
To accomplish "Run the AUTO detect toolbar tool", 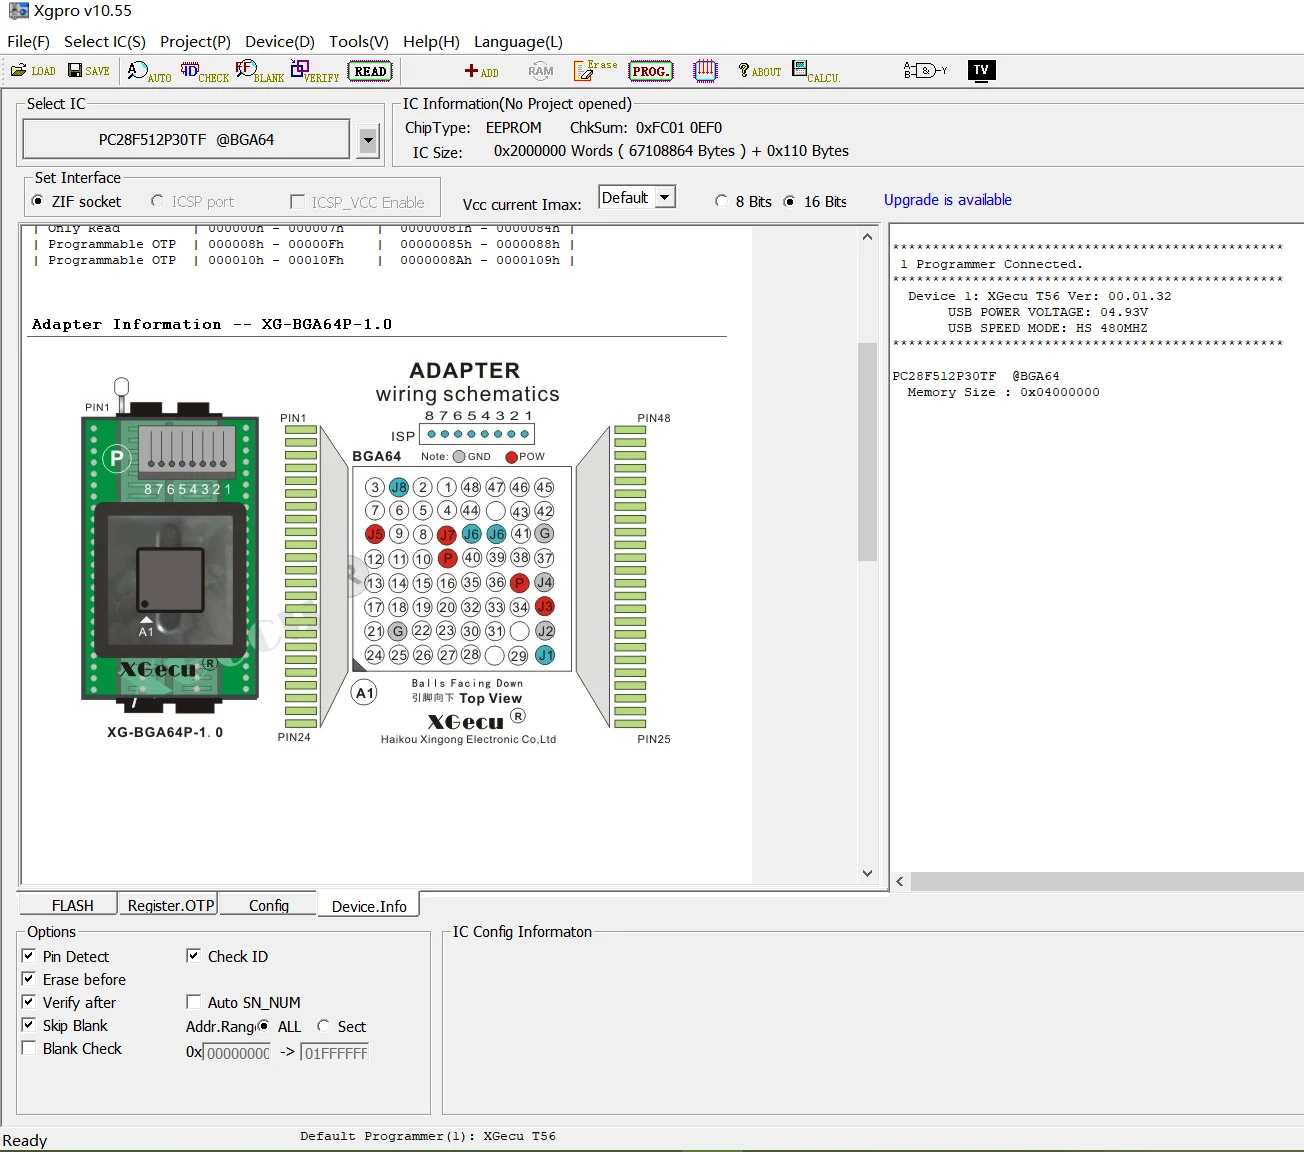I will [x=149, y=71].
